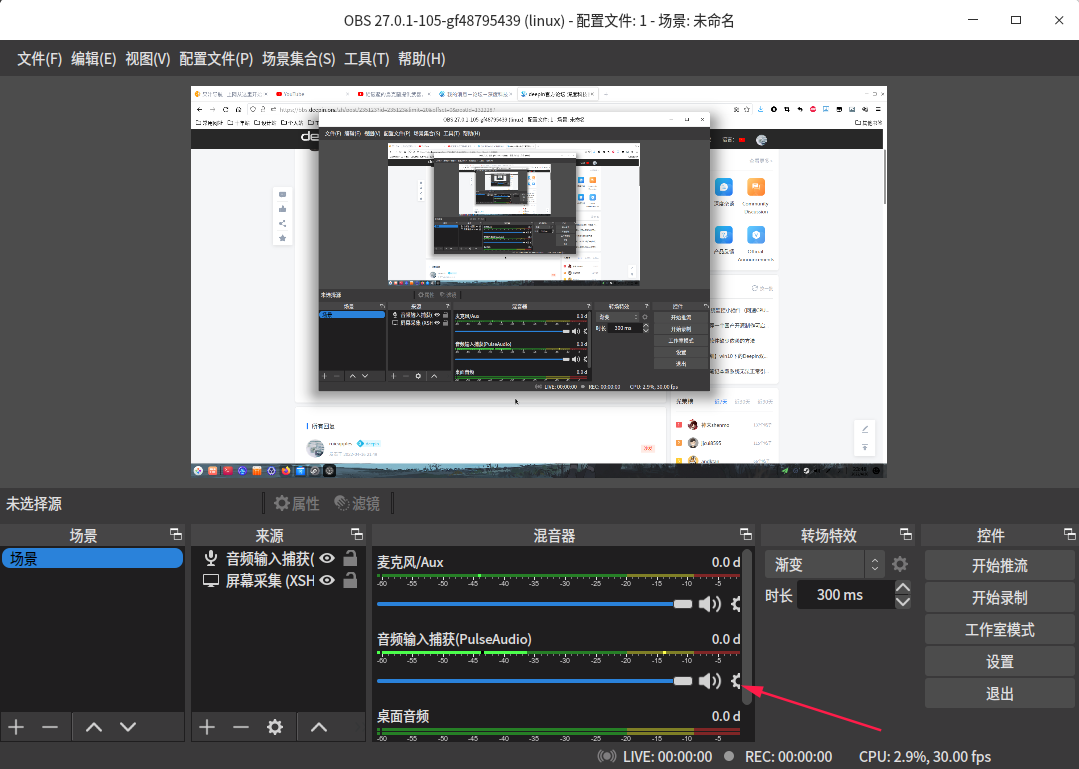Open the 工具(T) menu
This screenshot has width=1079, height=769.
point(366,58)
